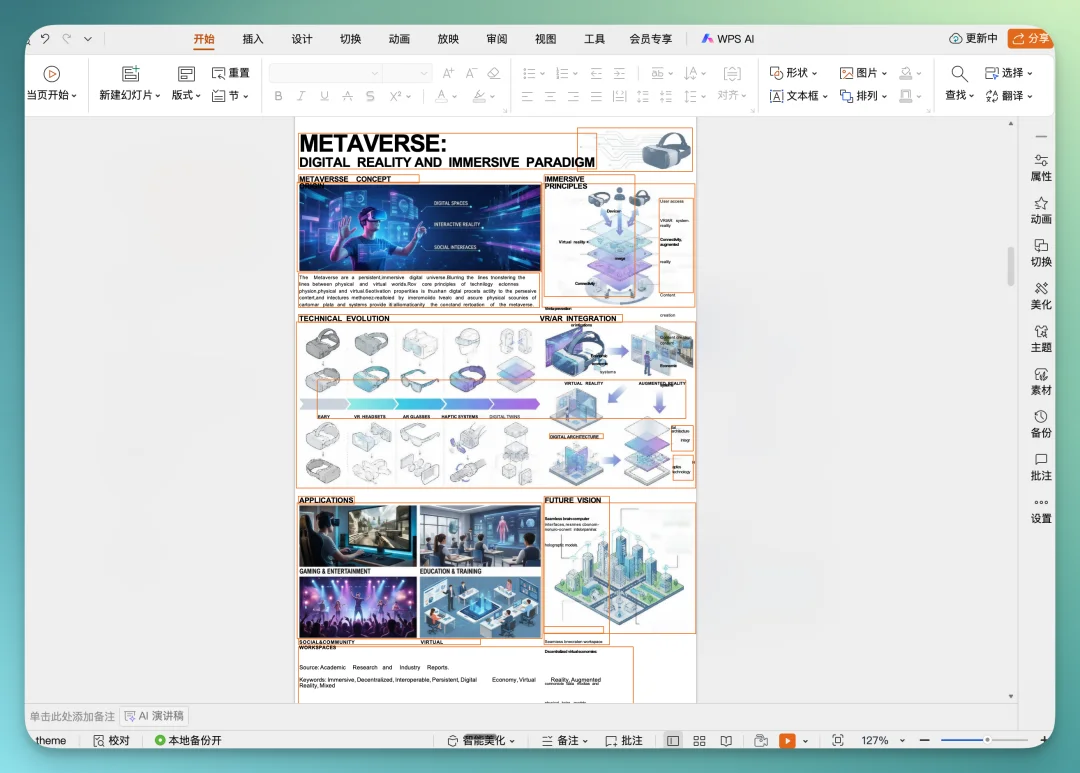Click the 美化 icon in sidebar
This screenshot has width=1080, height=773.
coord(1040,297)
